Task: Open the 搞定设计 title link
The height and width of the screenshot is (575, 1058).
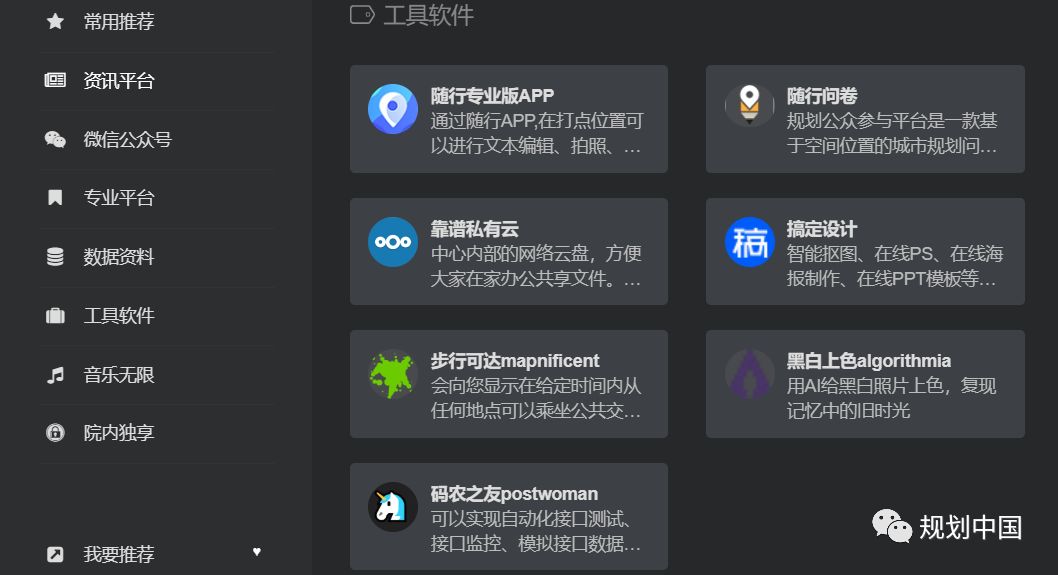Action: [x=821, y=229]
